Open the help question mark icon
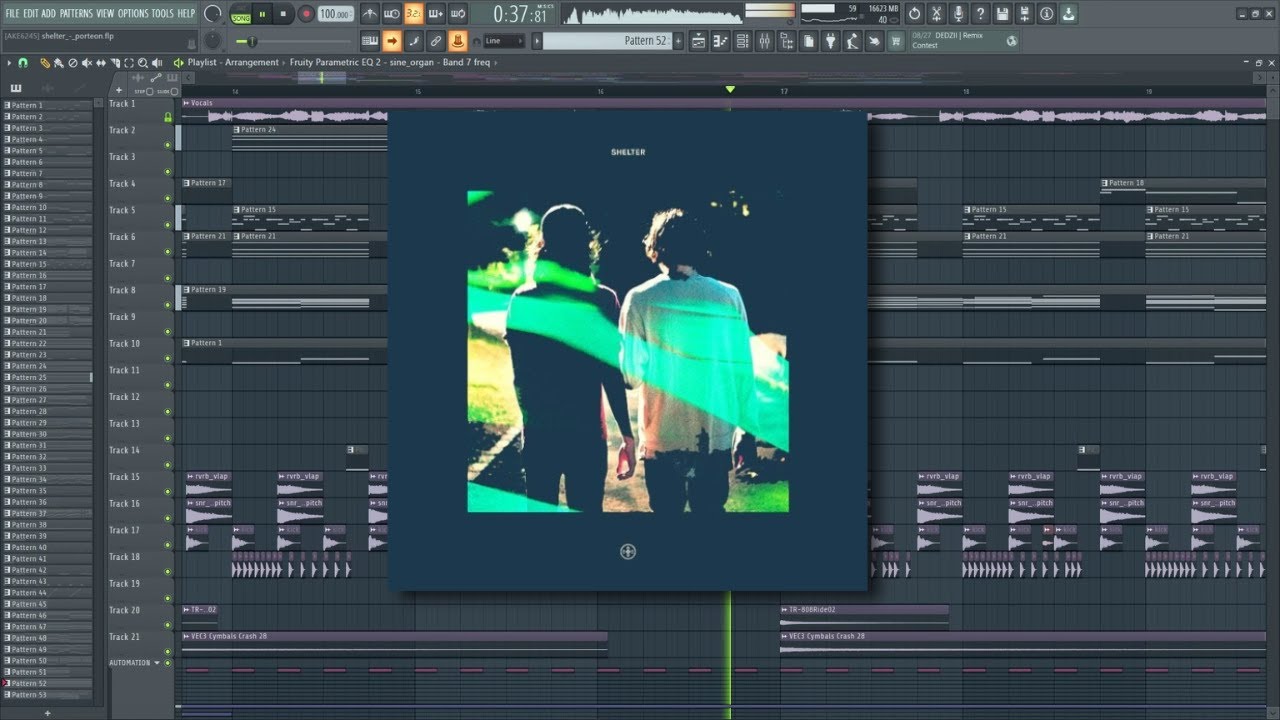 point(981,14)
